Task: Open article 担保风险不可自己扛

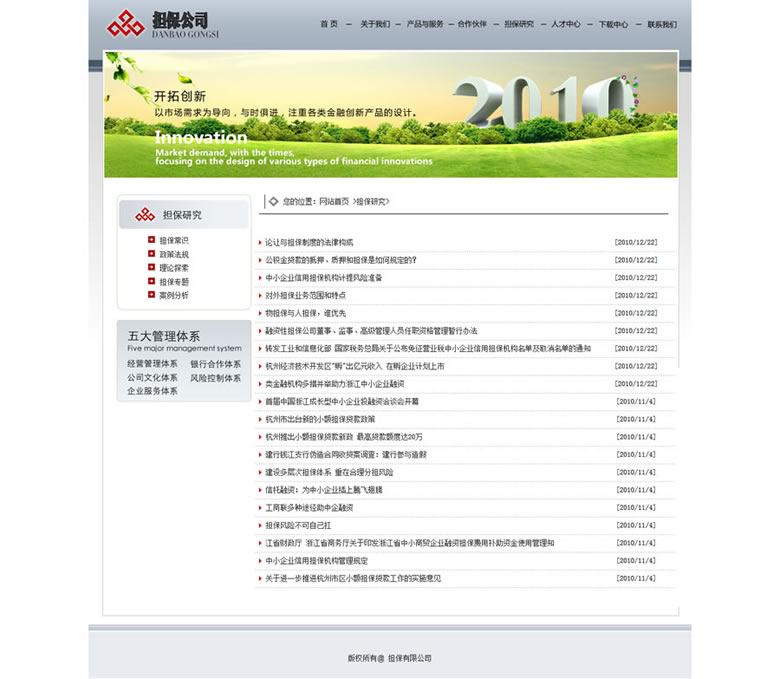Action: pyautogui.click(x=298, y=525)
